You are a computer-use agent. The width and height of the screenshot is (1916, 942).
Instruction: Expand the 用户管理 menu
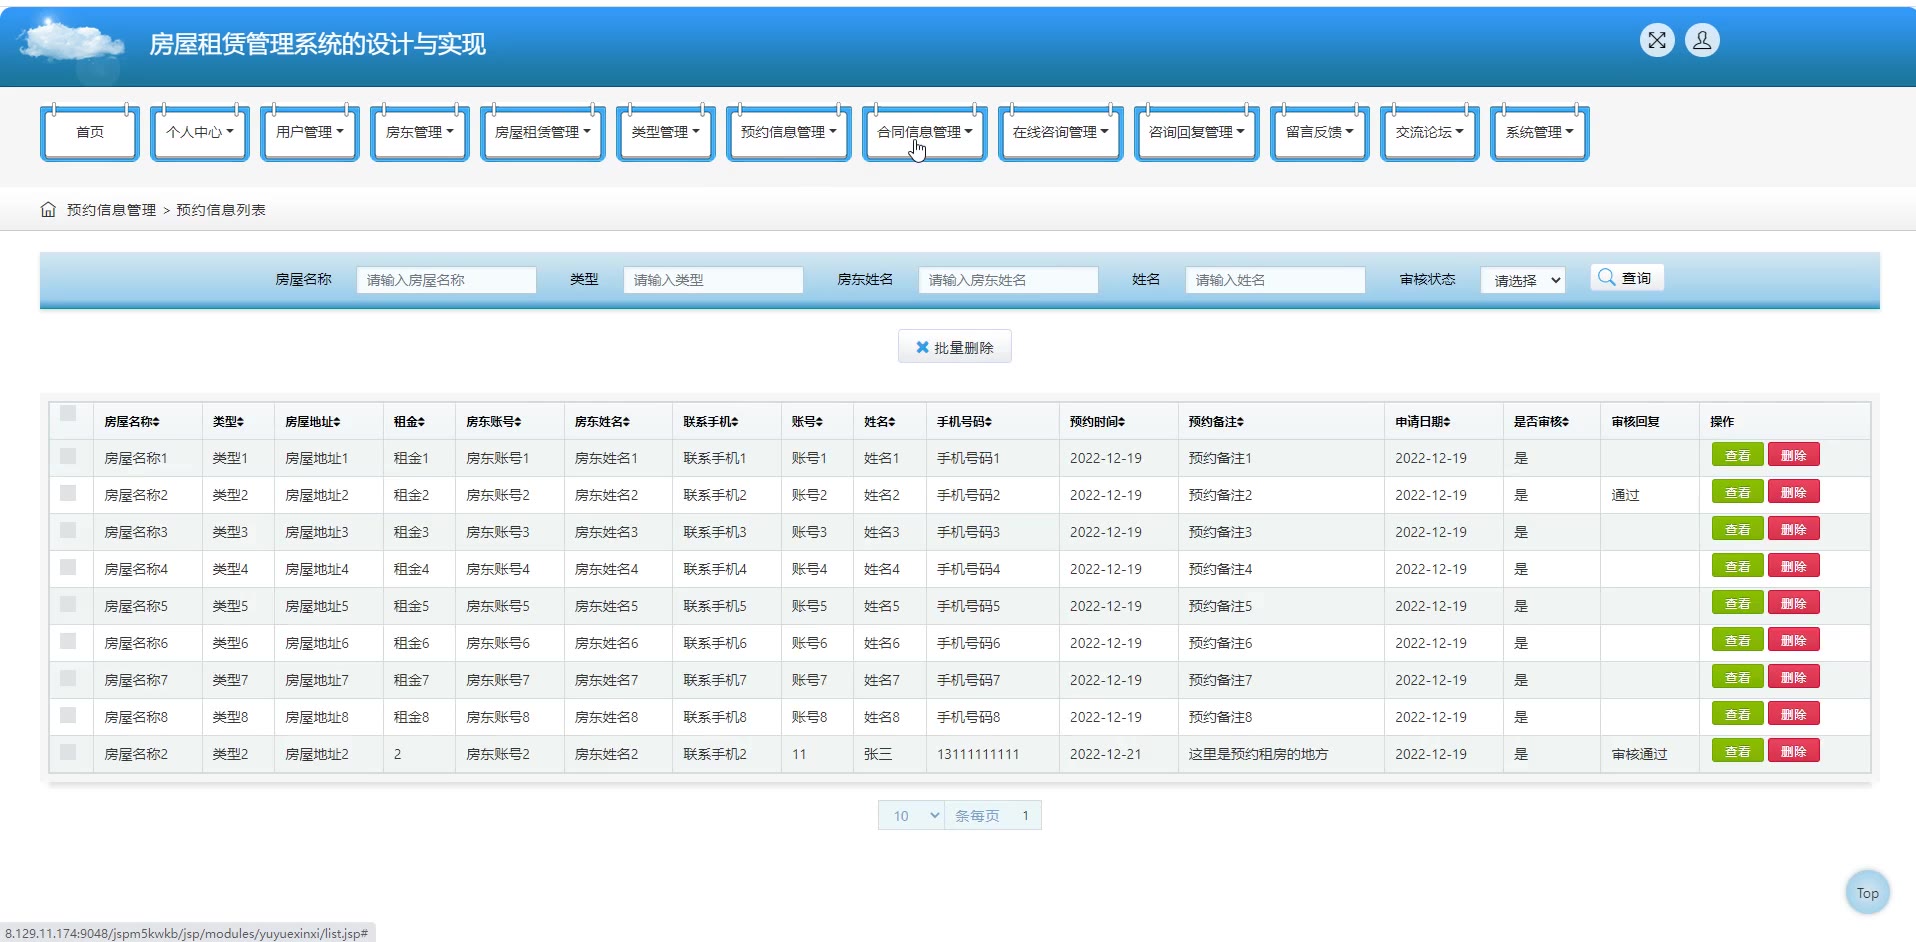[x=310, y=132]
